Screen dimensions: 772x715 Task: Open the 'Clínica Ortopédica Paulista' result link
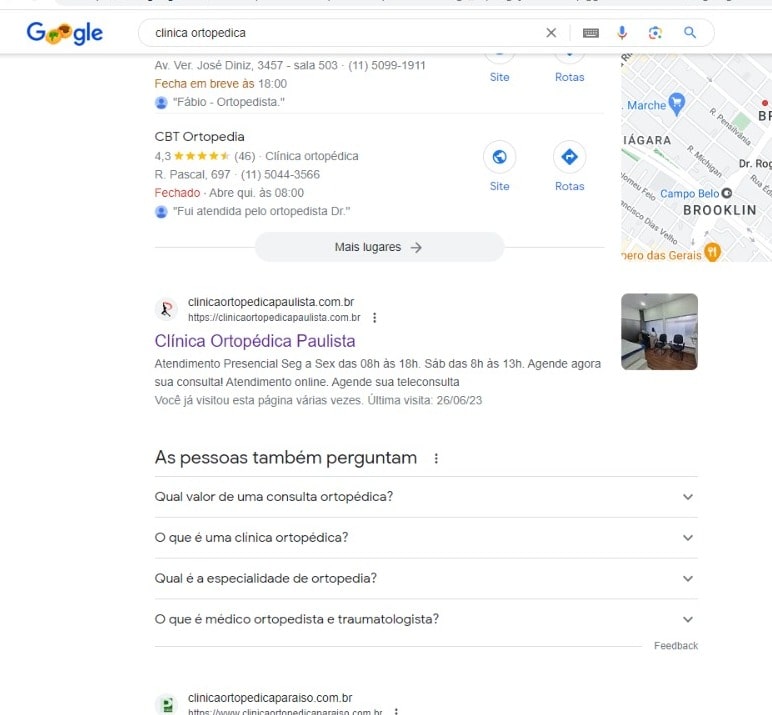pyautogui.click(x=255, y=341)
